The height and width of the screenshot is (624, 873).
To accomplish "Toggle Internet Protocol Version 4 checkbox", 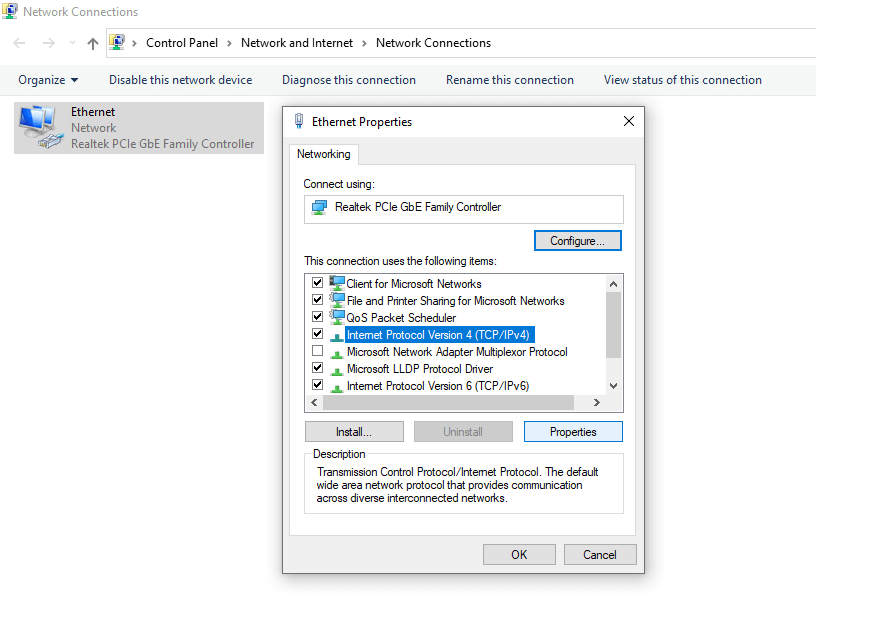I will click(x=317, y=334).
